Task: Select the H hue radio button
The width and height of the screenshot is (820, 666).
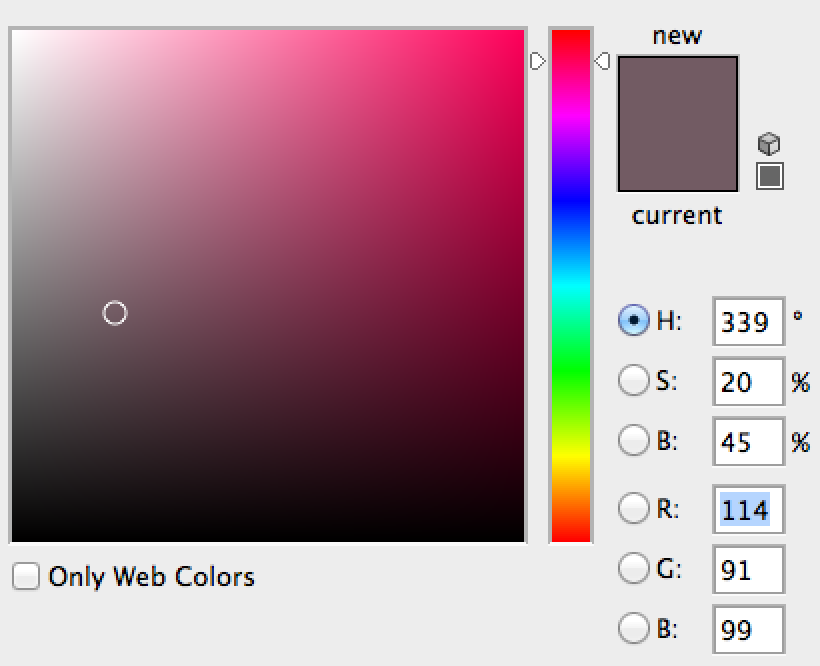Action: click(634, 321)
